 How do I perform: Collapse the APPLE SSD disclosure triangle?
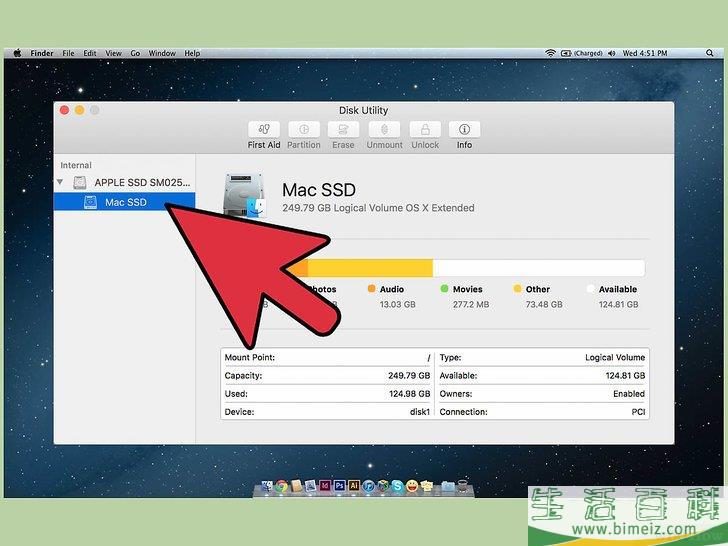coord(60,182)
